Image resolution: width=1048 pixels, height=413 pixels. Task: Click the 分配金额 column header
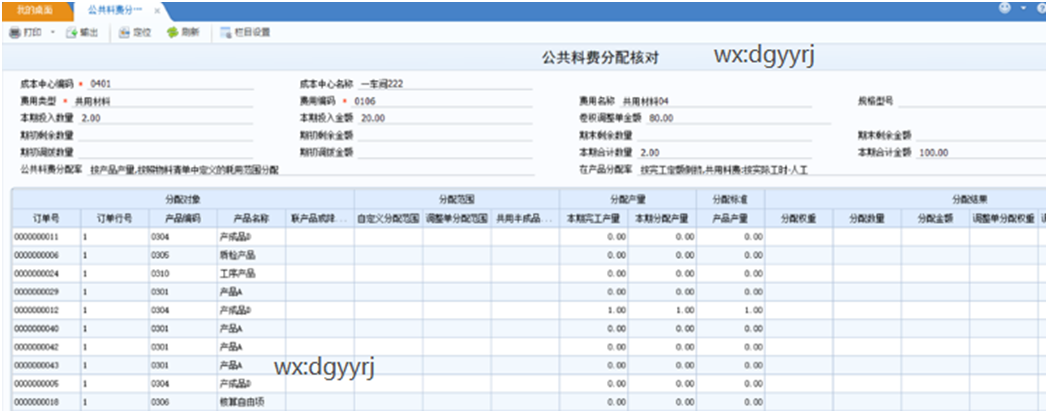(x=935, y=219)
